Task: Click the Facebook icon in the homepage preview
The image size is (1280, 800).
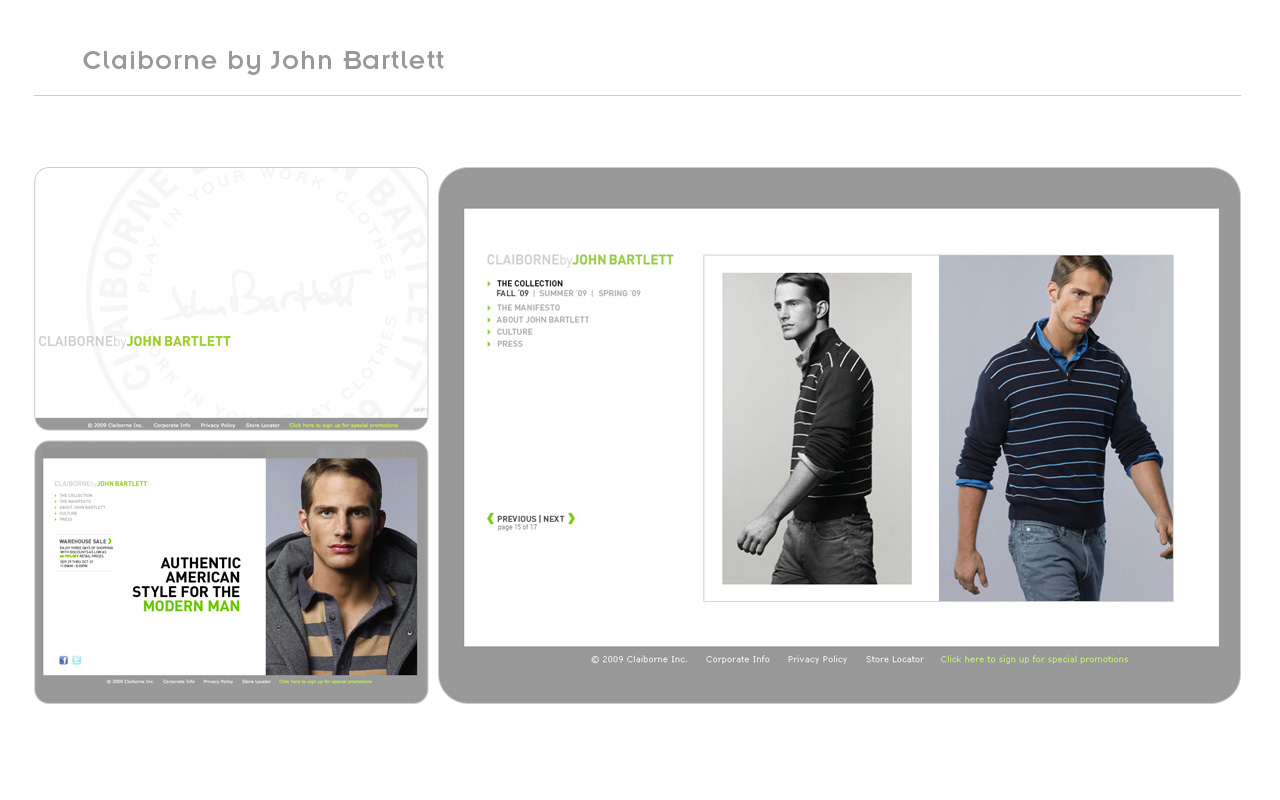Action: 63,660
